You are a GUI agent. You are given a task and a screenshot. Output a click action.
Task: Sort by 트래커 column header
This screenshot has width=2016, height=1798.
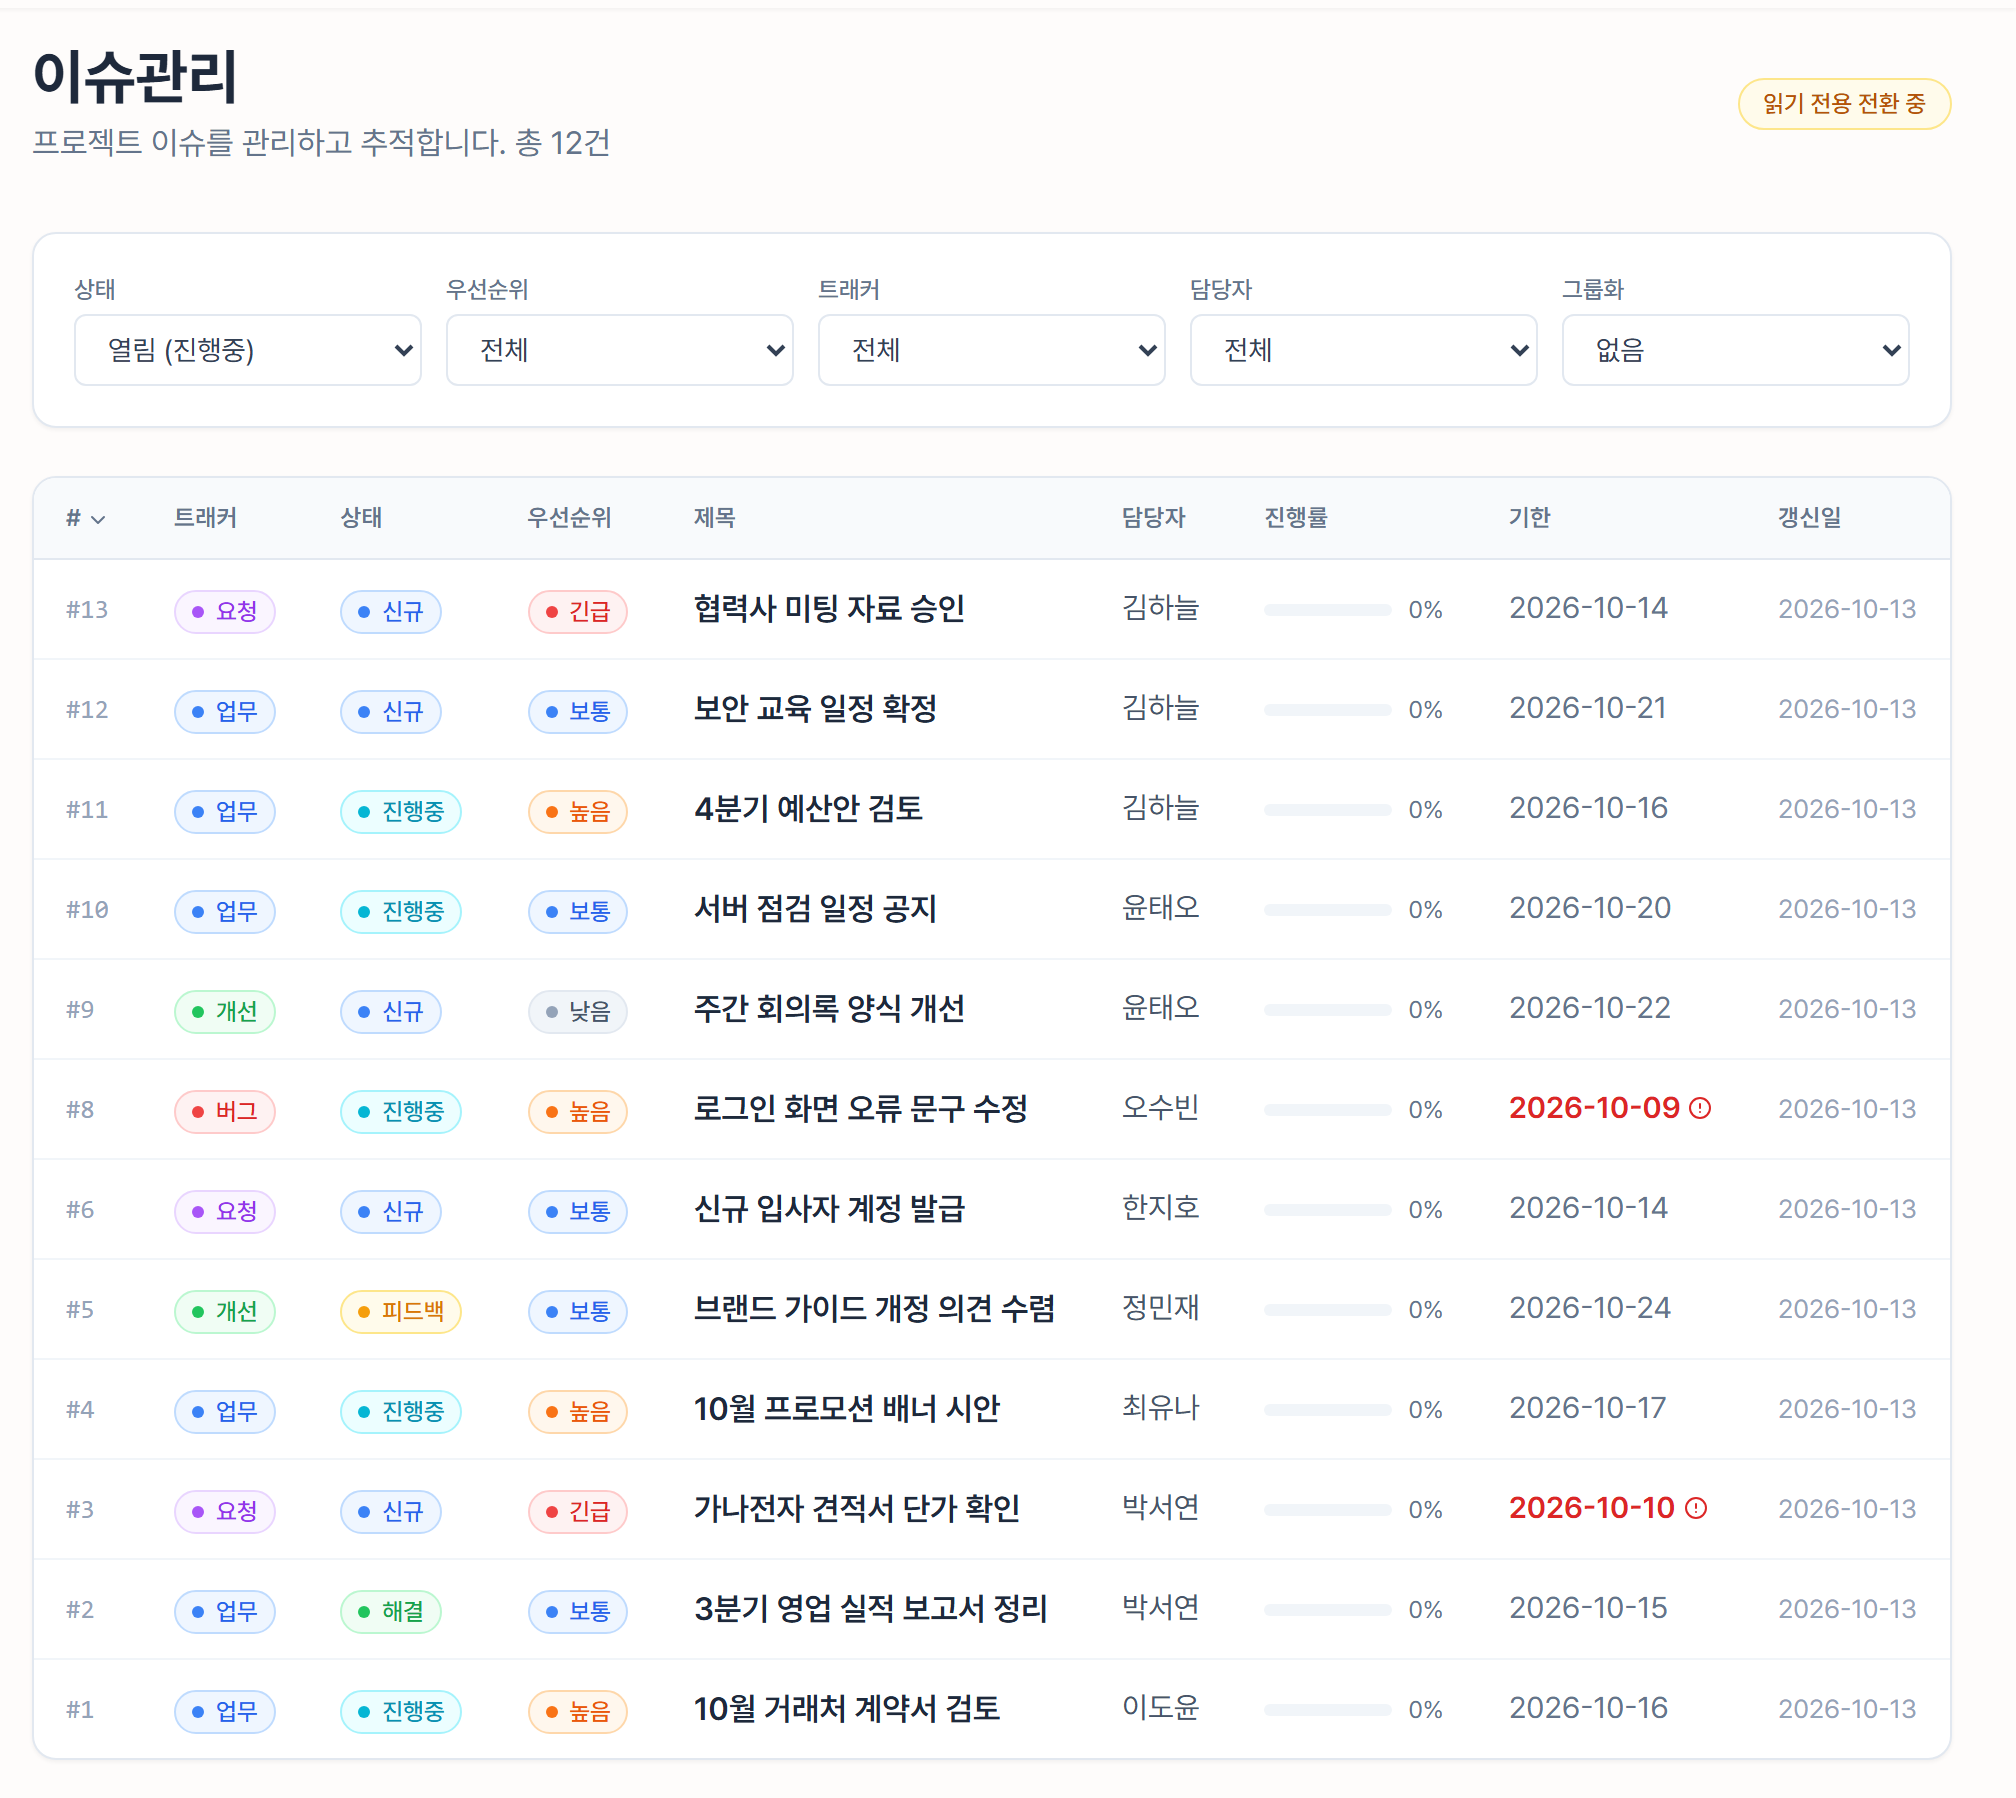(x=205, y=518)
